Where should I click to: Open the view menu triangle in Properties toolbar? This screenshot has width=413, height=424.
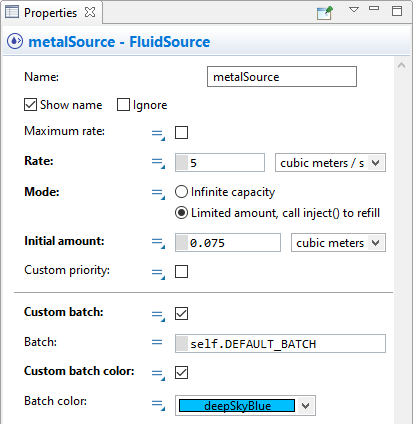[354, 10]
